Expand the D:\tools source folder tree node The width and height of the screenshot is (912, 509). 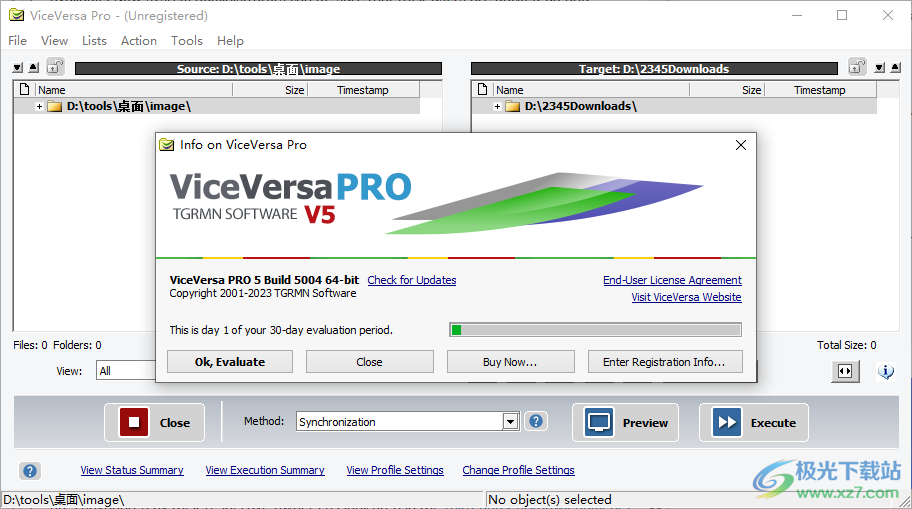click(x=39, y=106)
